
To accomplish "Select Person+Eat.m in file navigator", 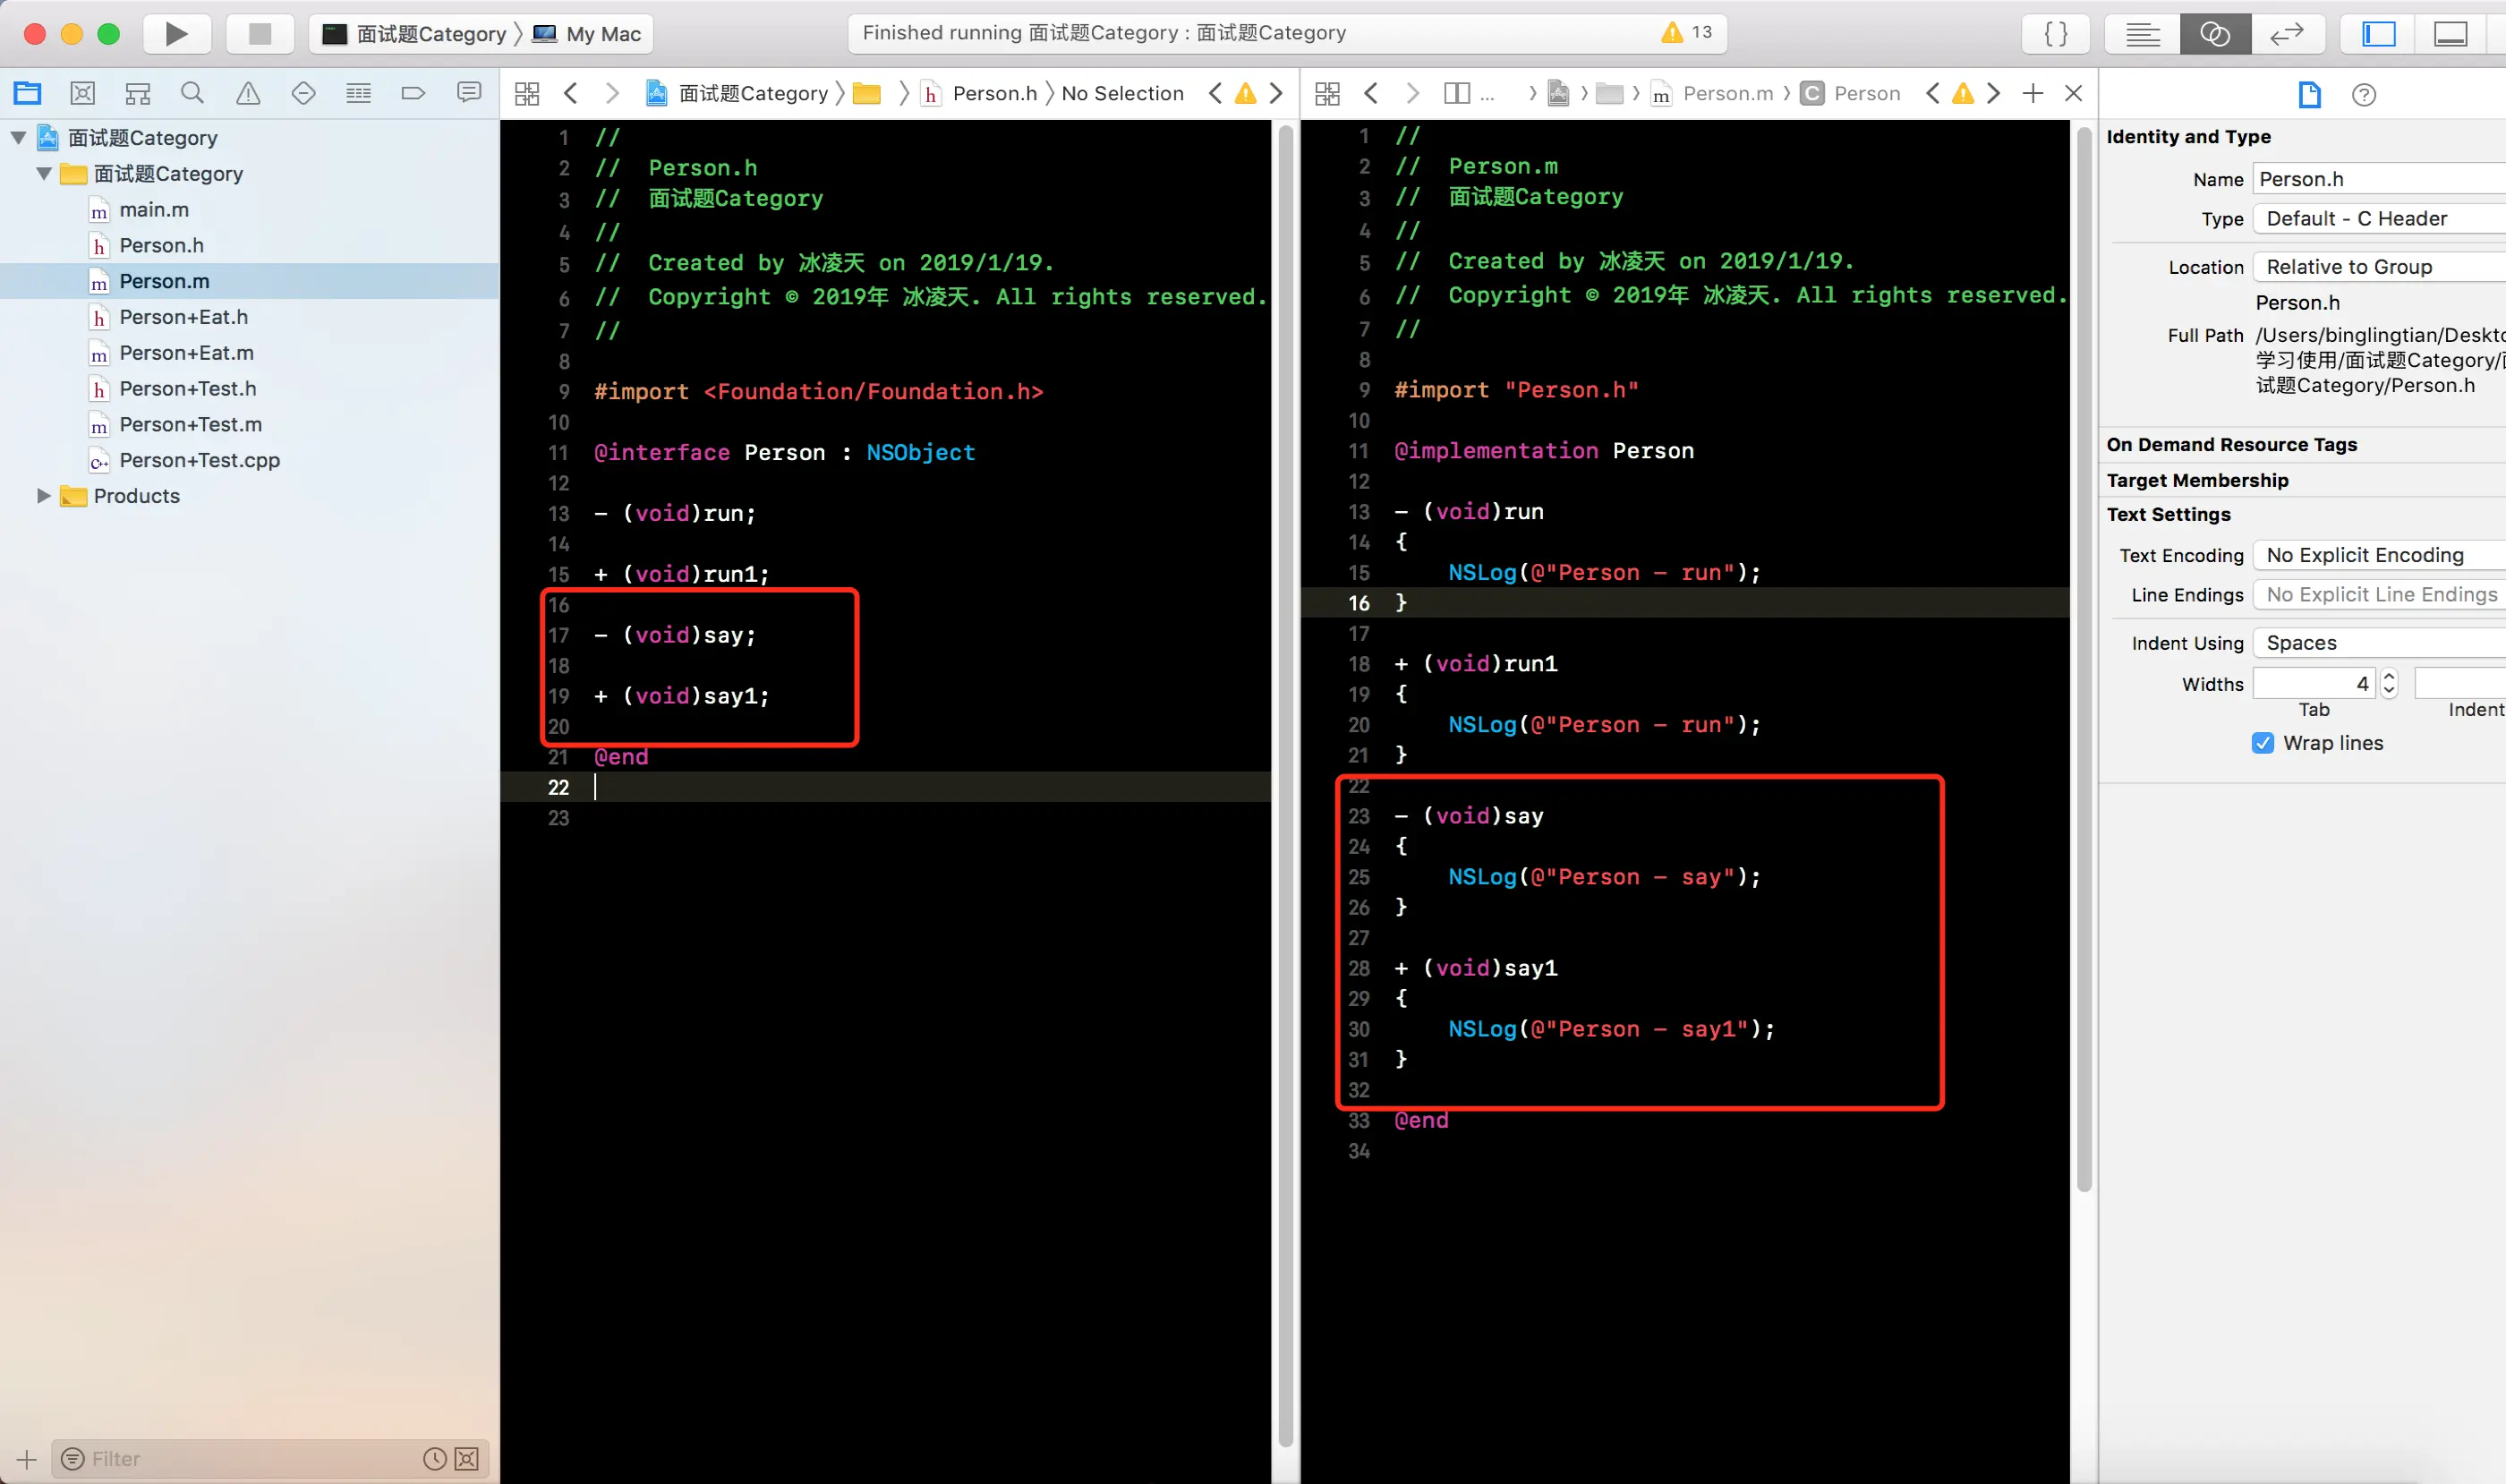I will point(186,353).
